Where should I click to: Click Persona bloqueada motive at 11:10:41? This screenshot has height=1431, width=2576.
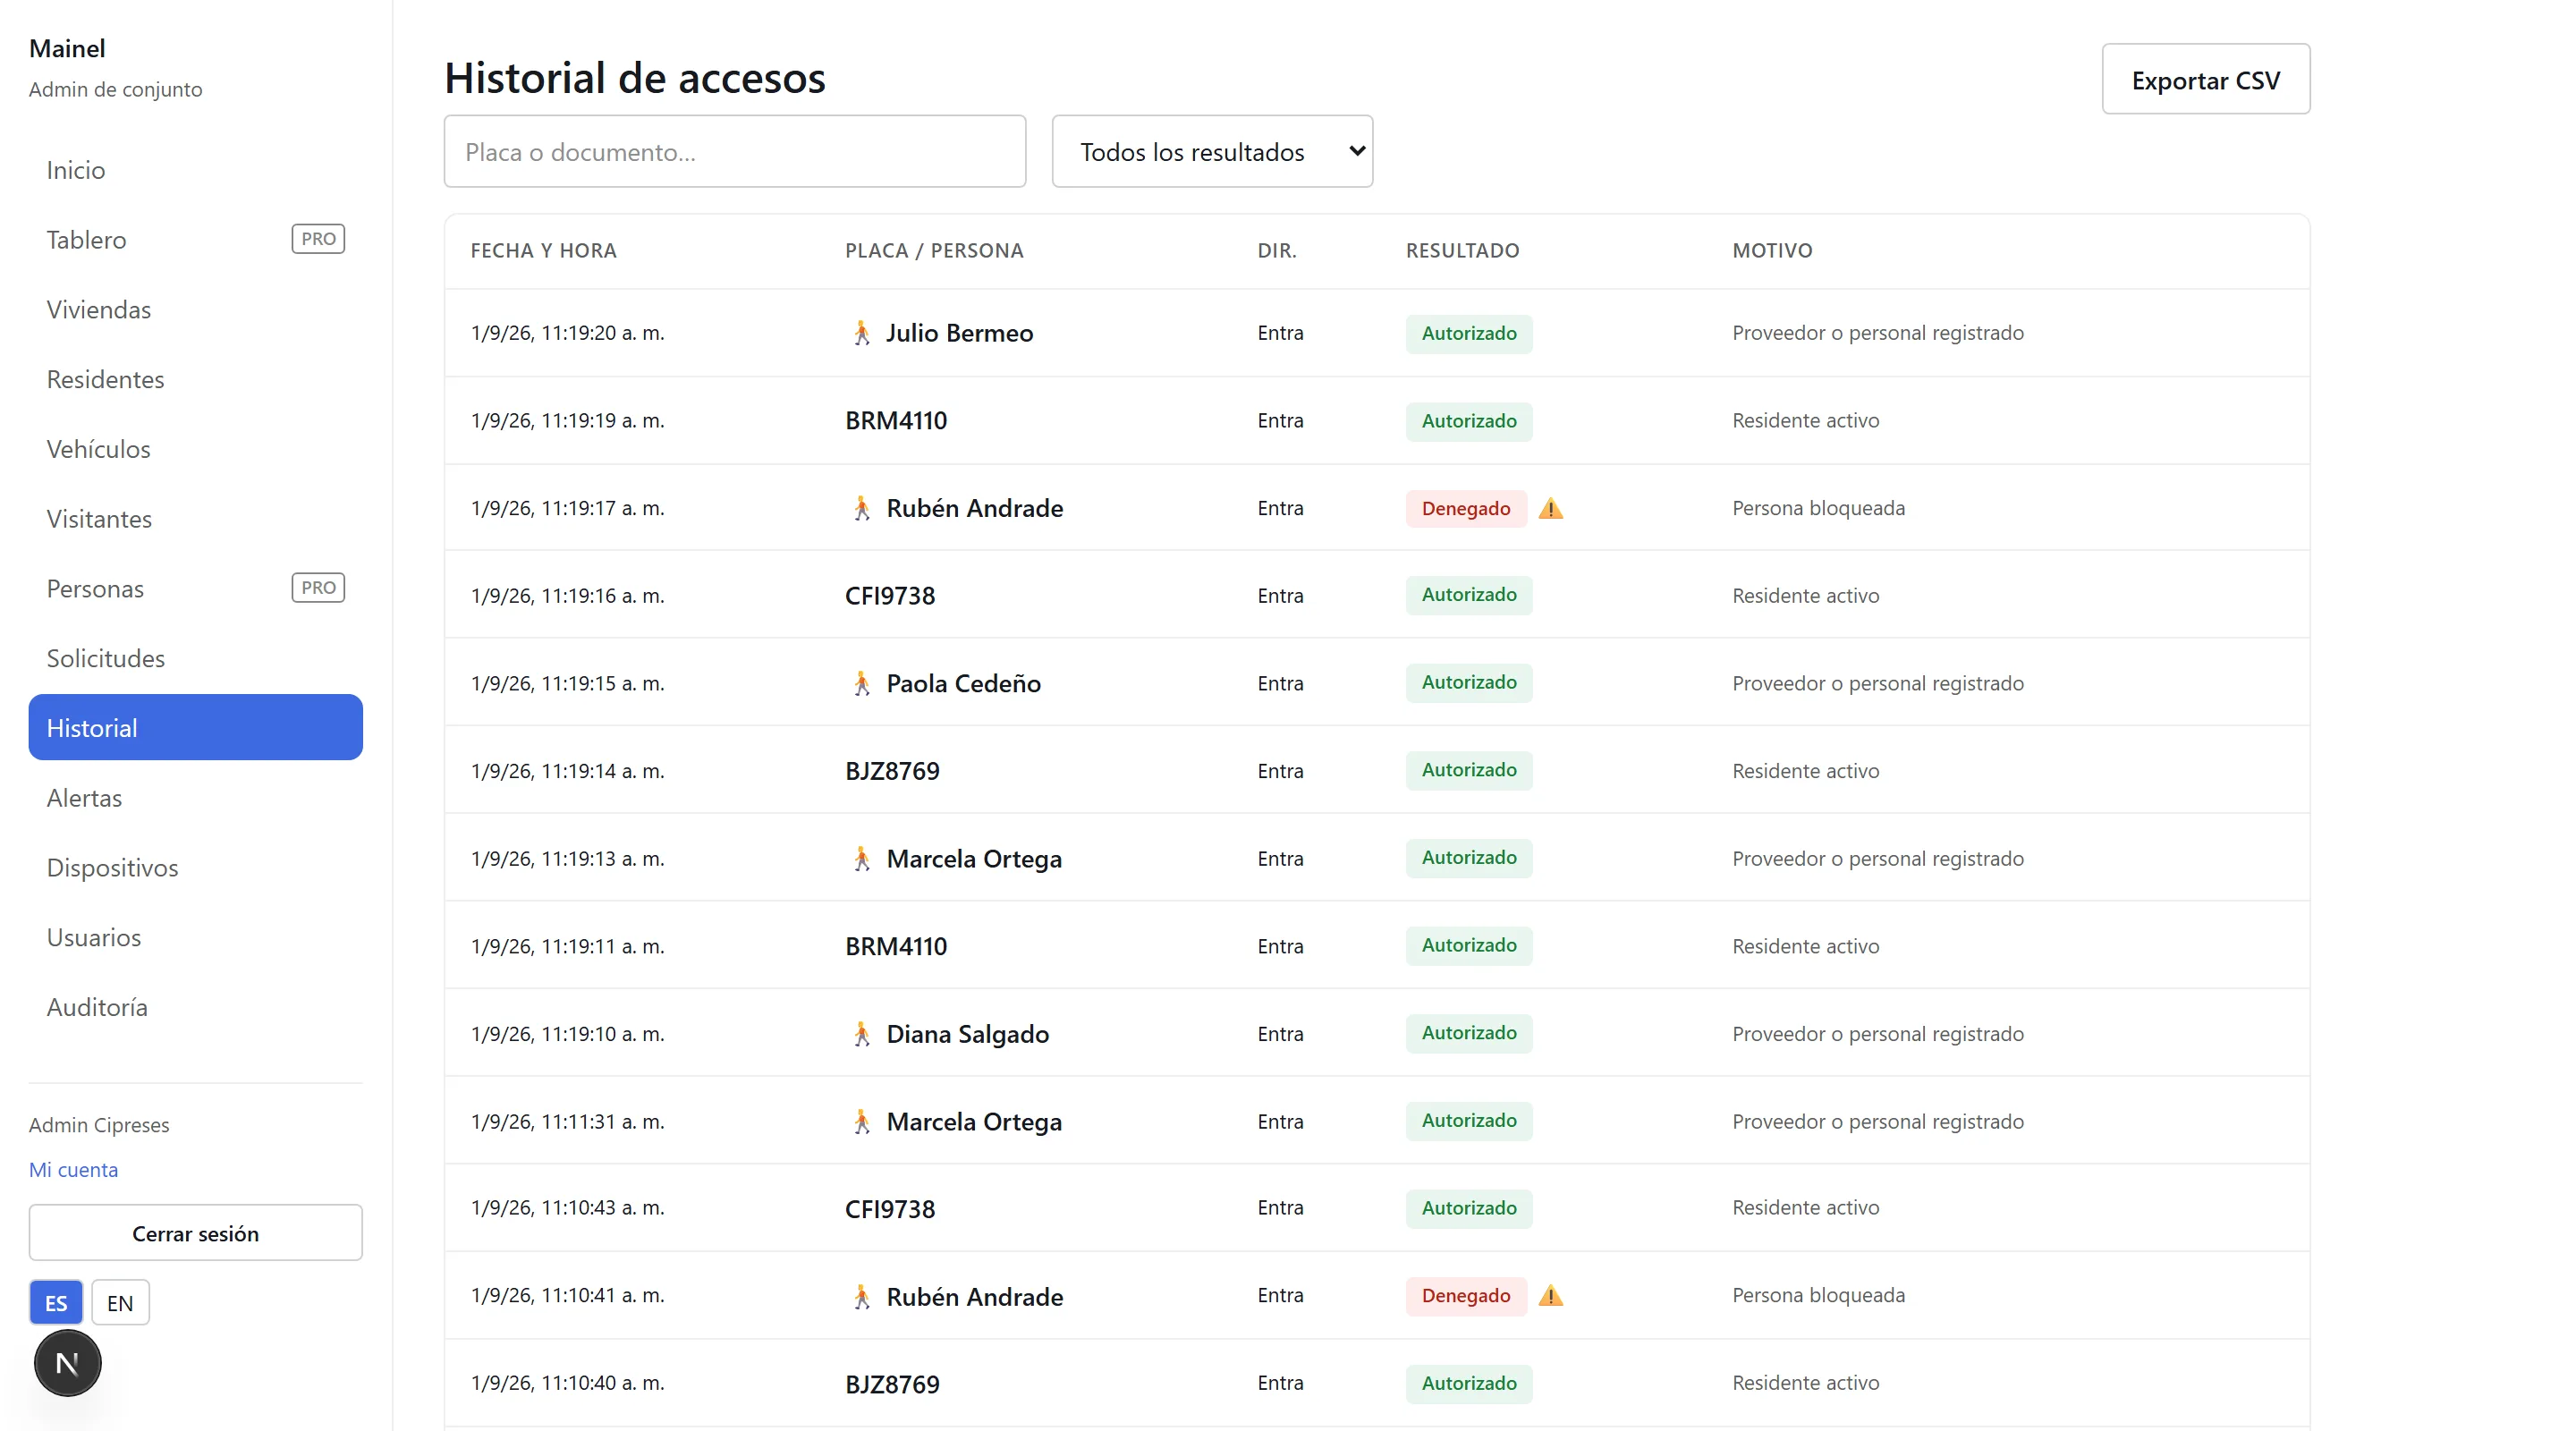pyautogui.click(x=1818, y=1296)
